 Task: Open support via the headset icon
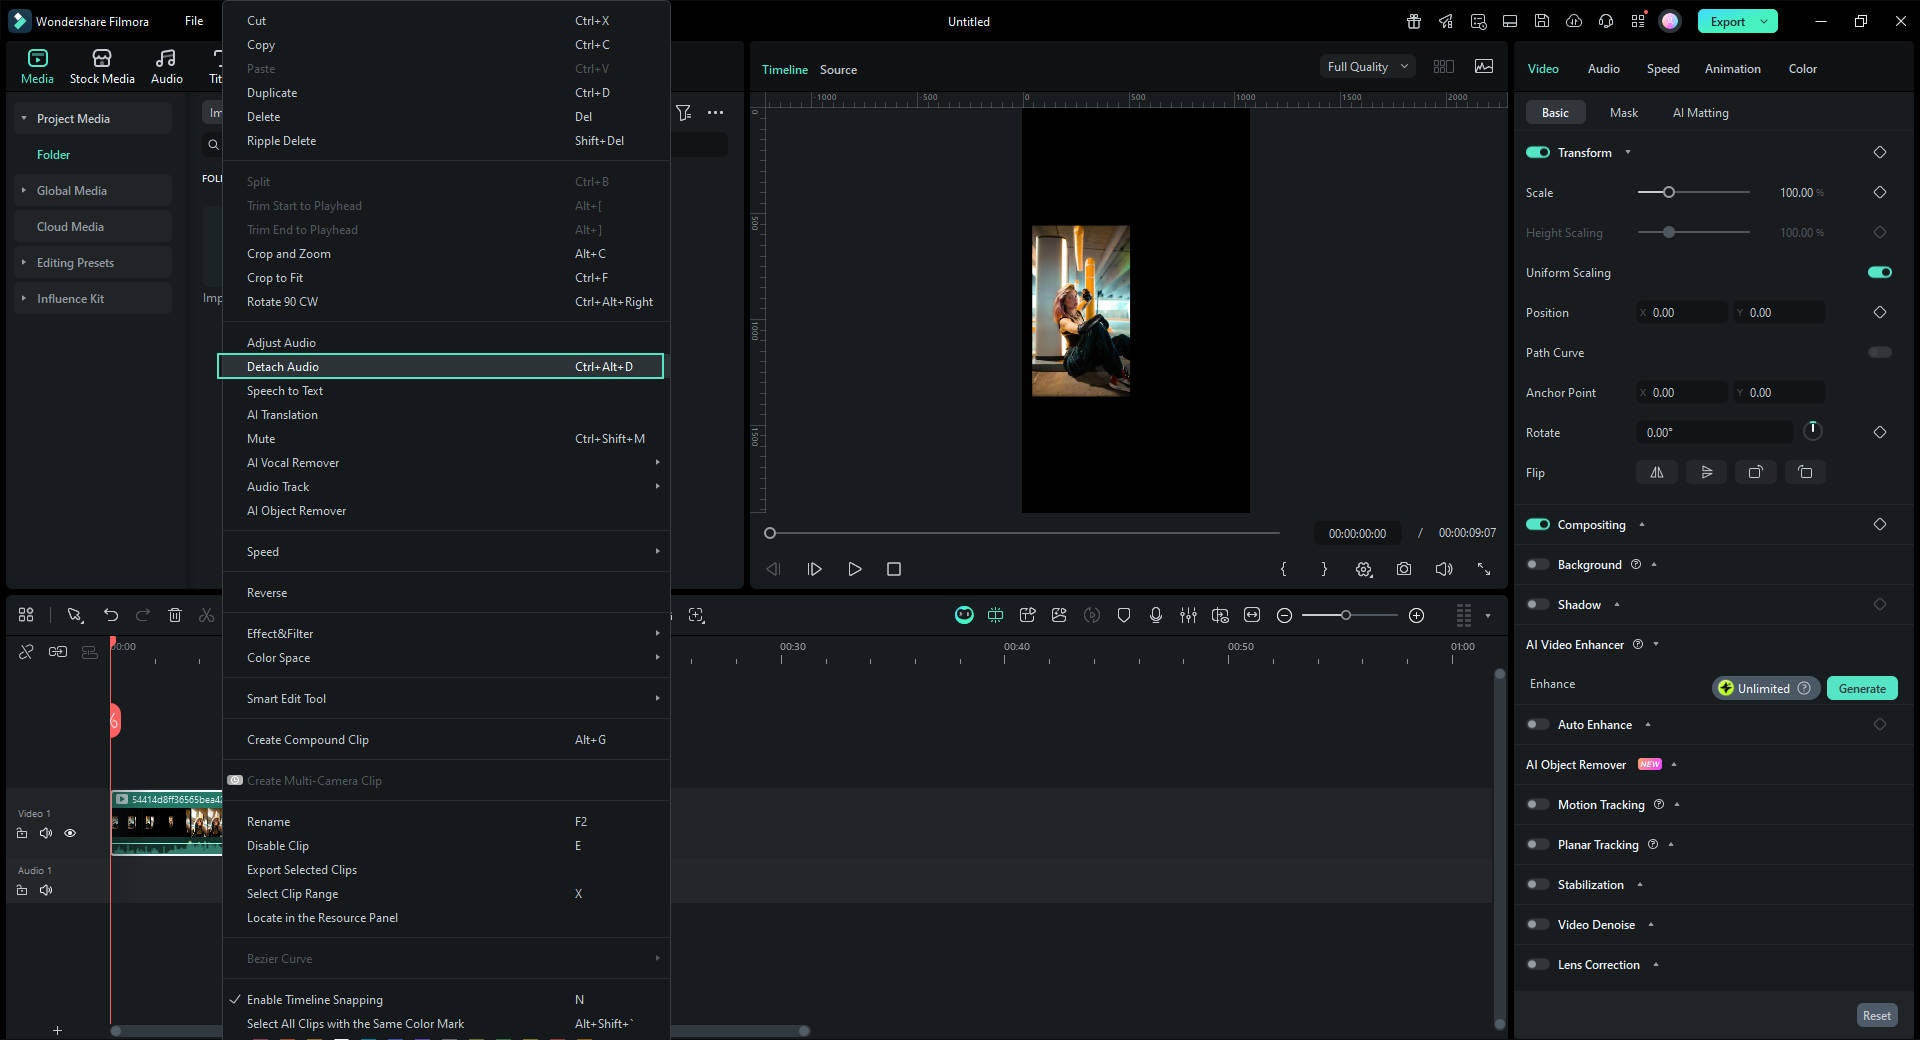(1604, 20)
